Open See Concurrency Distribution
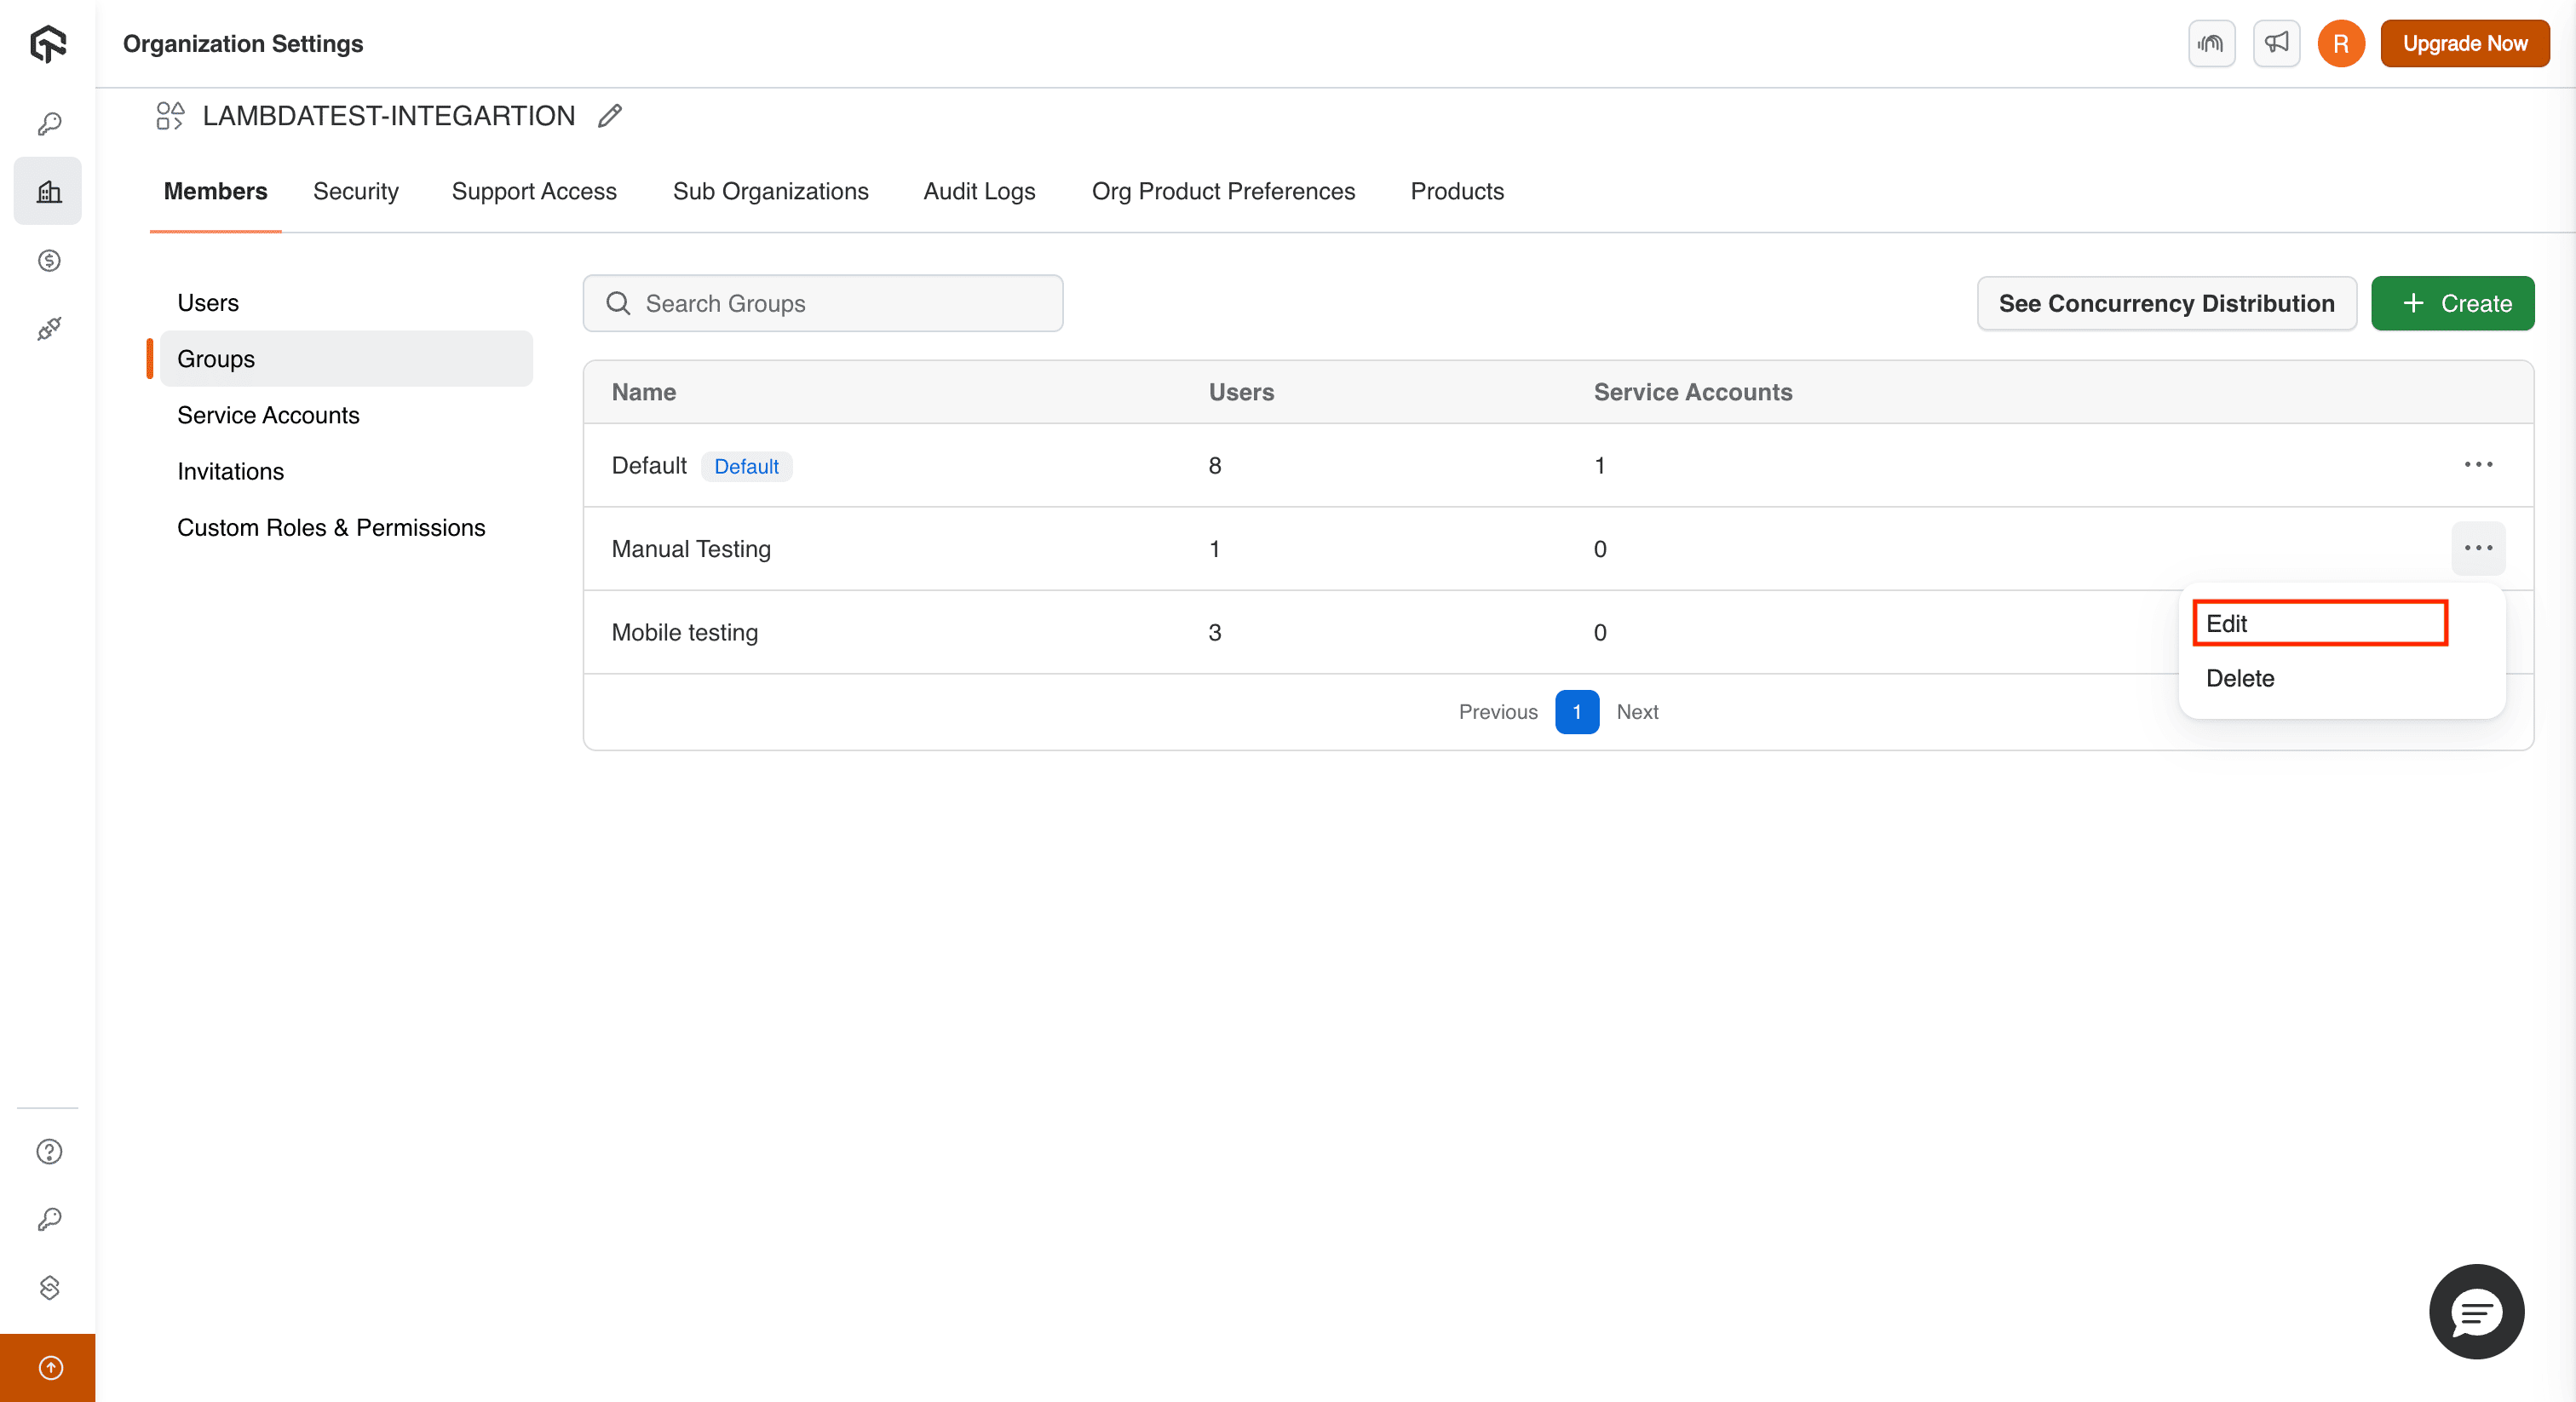Viewport: 2576px width, 1402px height. [x=2166, y=303]
